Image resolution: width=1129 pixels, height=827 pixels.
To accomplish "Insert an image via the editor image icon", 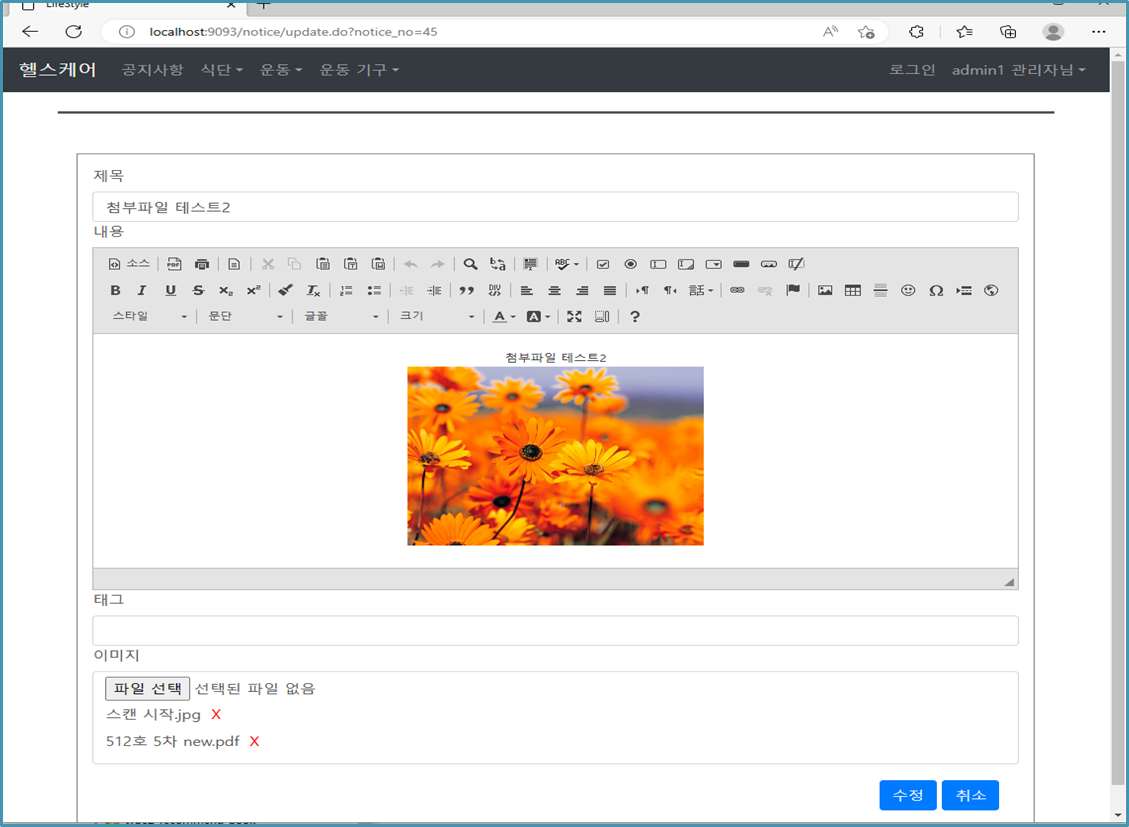I will (825, 290).
